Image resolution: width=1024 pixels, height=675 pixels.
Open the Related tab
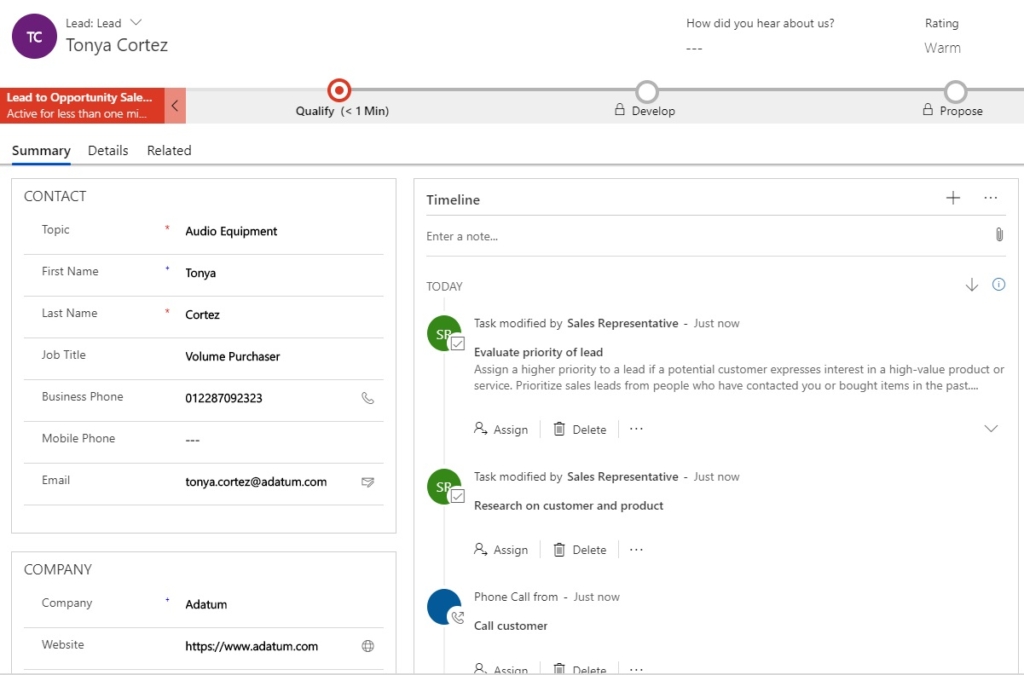click(x=169, y=151)
